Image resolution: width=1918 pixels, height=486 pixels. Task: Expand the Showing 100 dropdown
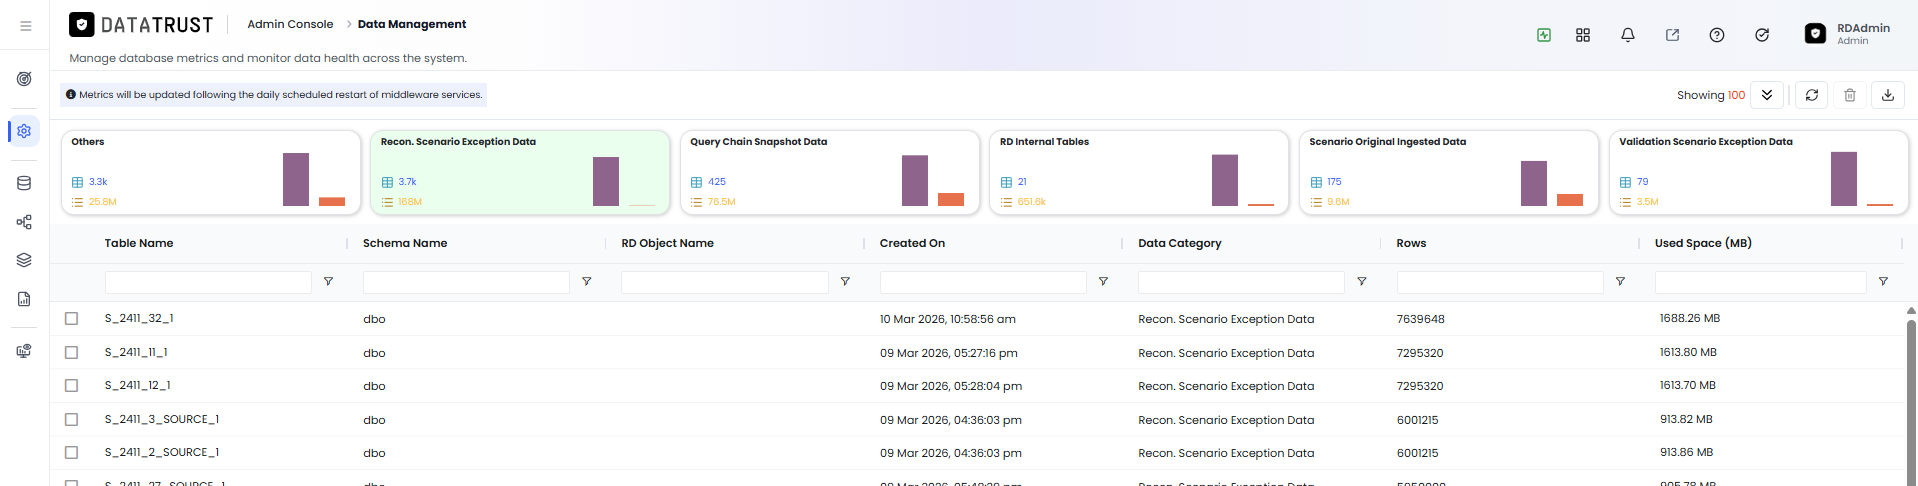[1767, 95]
